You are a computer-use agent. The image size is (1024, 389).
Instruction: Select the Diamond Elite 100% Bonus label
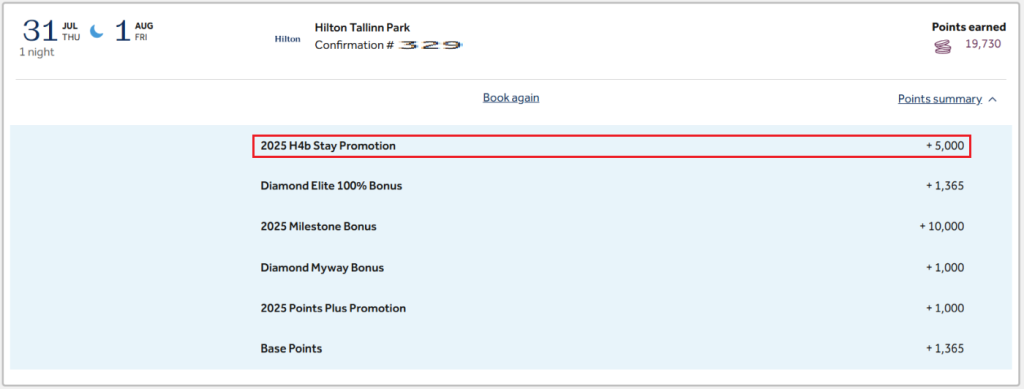331,186
